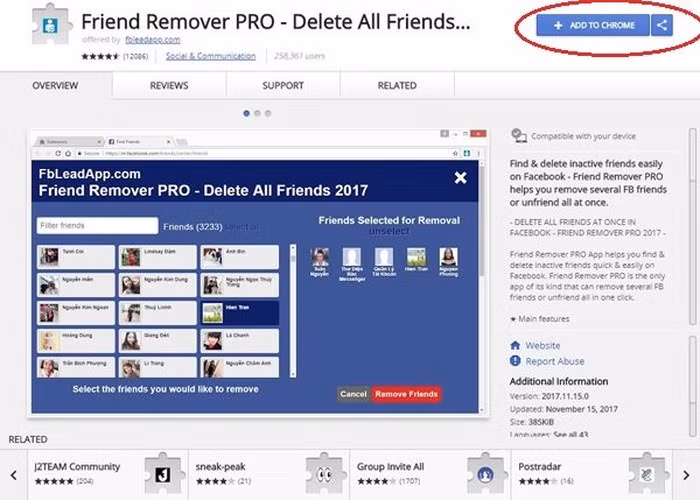The height and width of the screenshot is (500, 700).
Task: Select the second carousel dot indicator
Action: click(257, 113)
